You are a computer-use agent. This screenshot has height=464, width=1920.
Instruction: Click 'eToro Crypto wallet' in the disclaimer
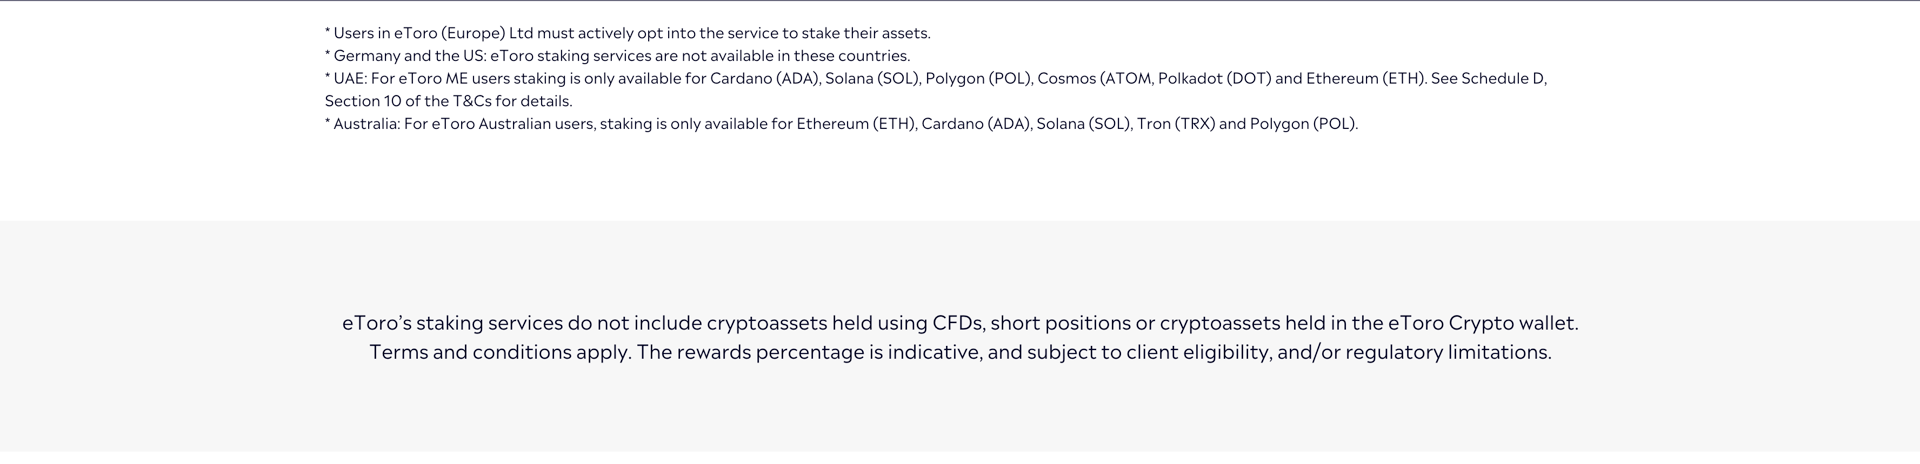coord(1481,324)
